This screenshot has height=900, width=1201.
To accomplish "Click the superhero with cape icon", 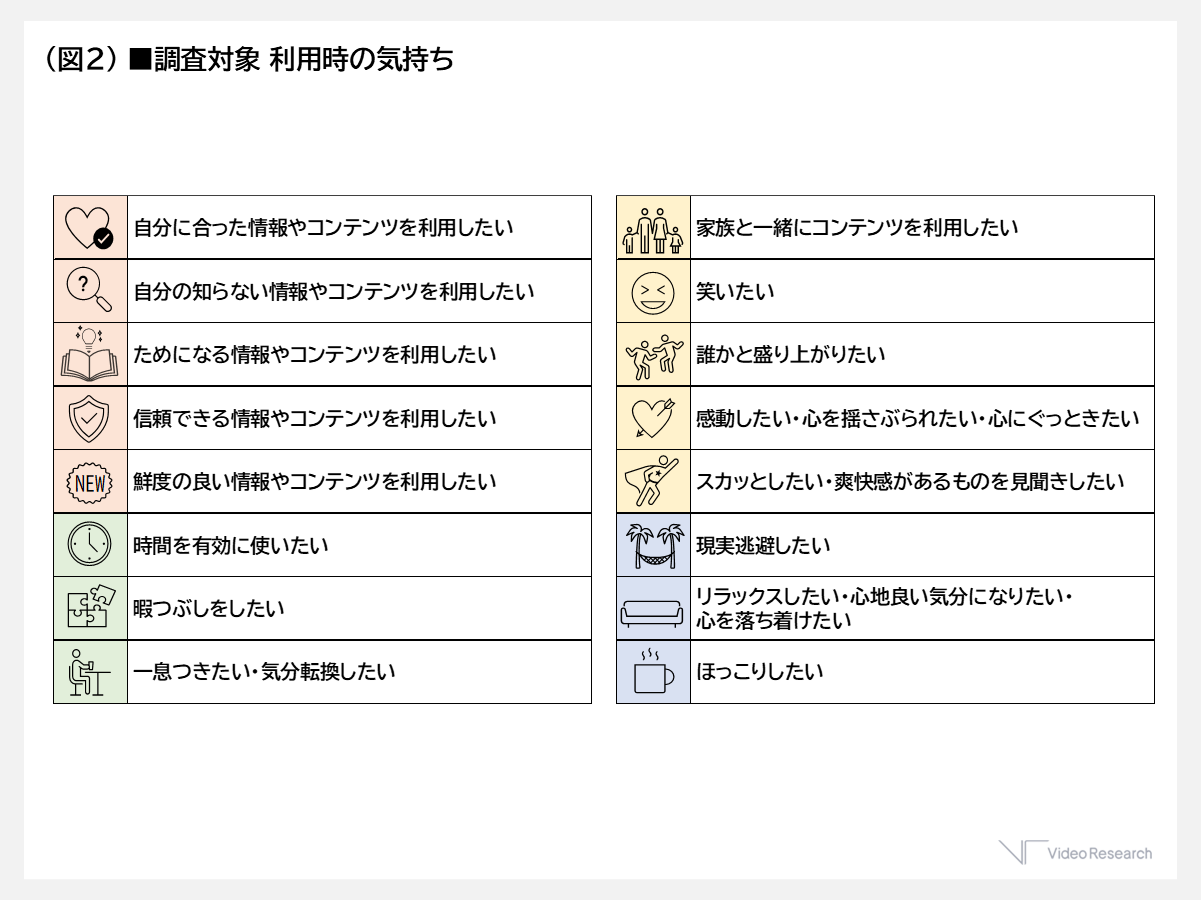I will (652, 482).
